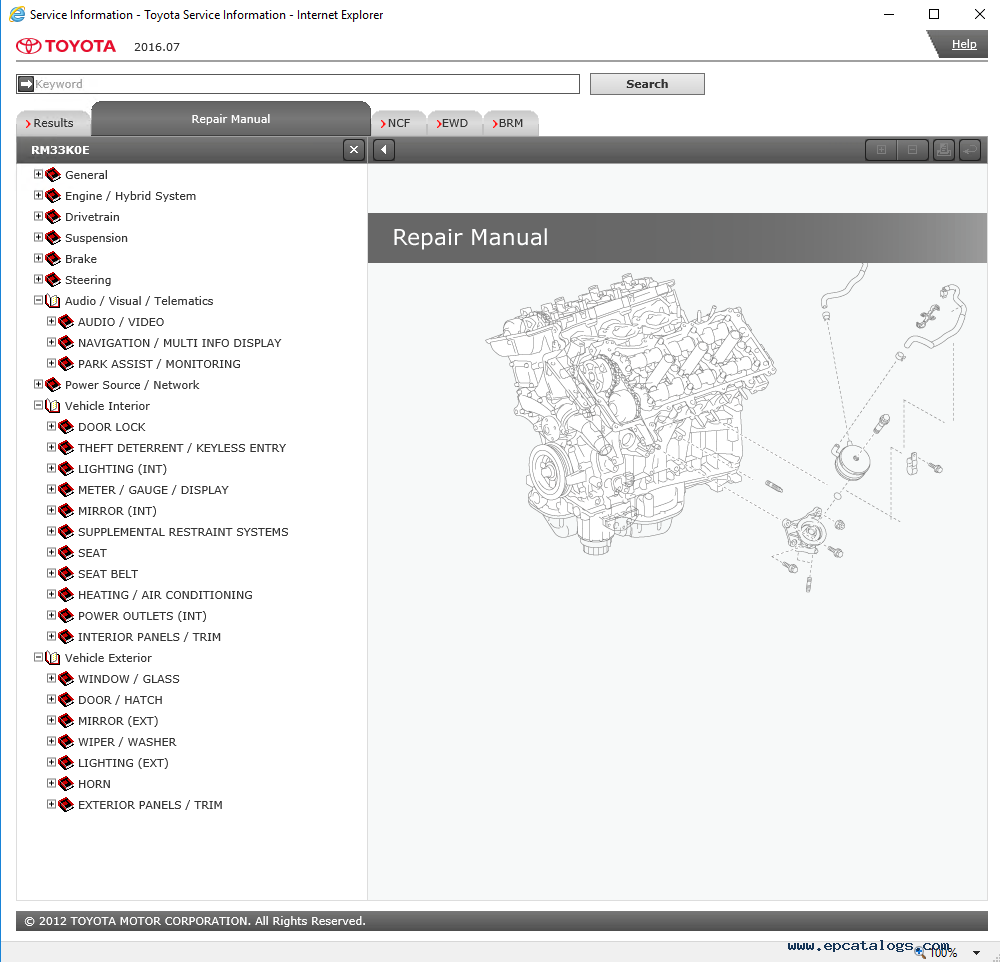Click the open book icon beside Vehicle Interior
Image resolution: width=1000 pixels, height=962 pixels.
point(53,406)
